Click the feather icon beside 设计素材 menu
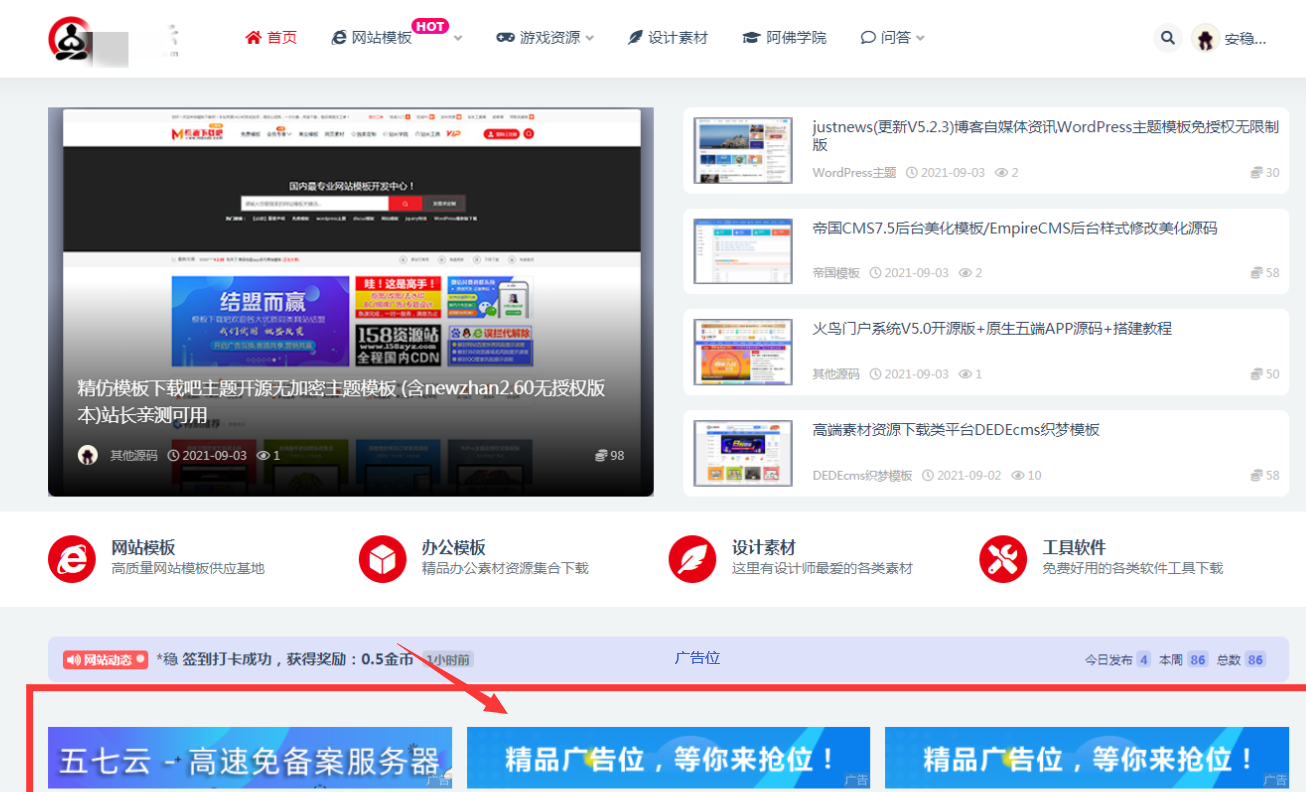Screen dimensions: 1306x792 point(635,38)
